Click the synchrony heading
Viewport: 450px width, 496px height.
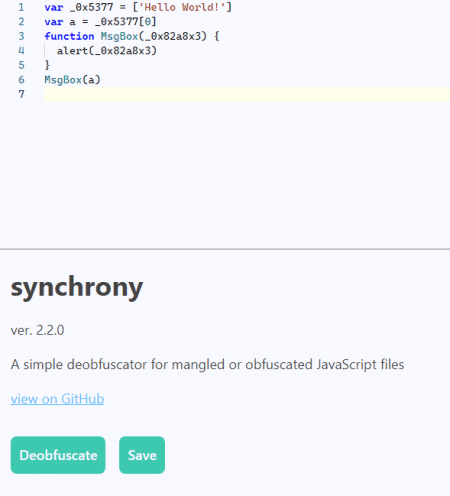pyautogui.click(x=77, y=287)
